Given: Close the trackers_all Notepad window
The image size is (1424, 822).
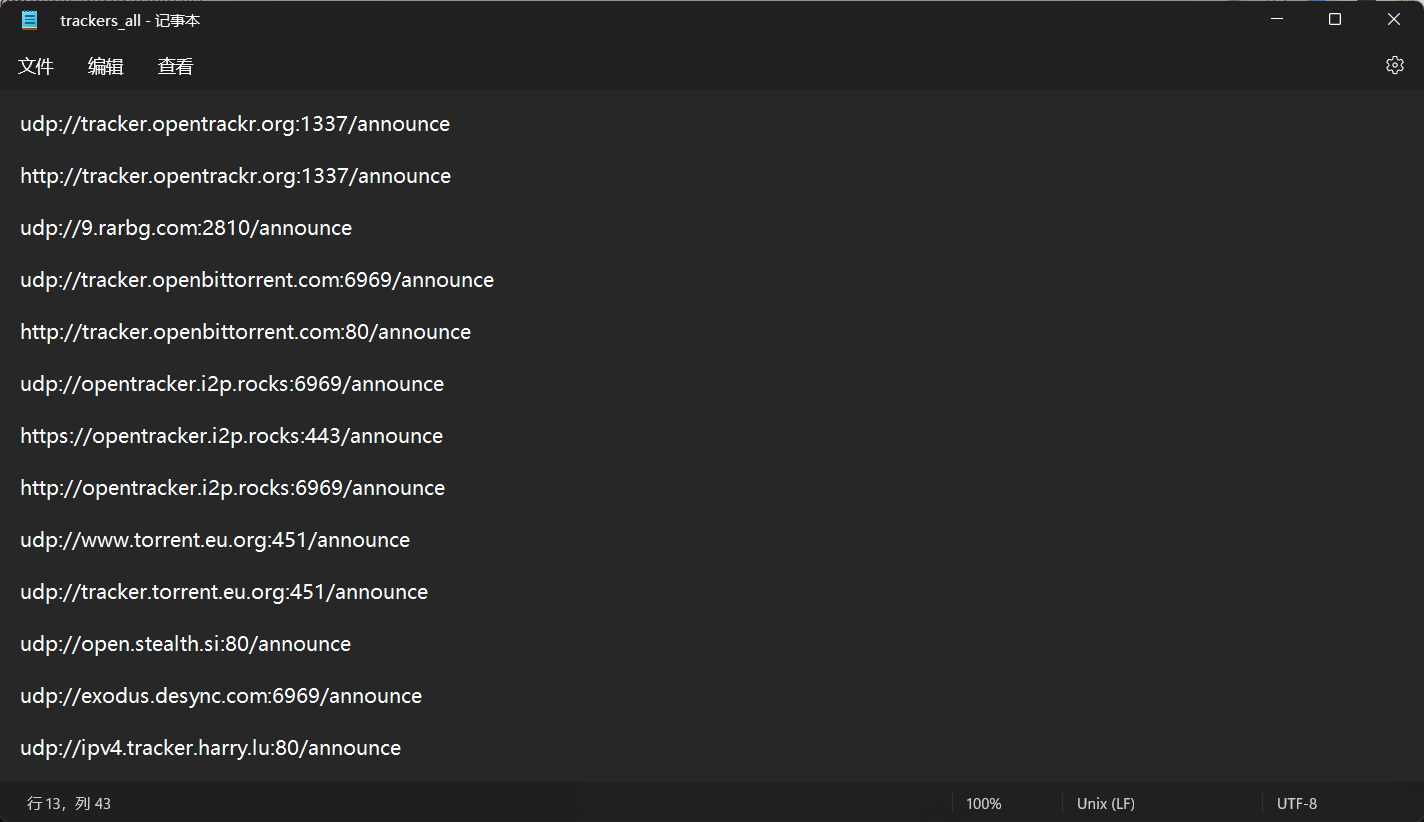Looking at the screenshot, I should [1393, 20].
